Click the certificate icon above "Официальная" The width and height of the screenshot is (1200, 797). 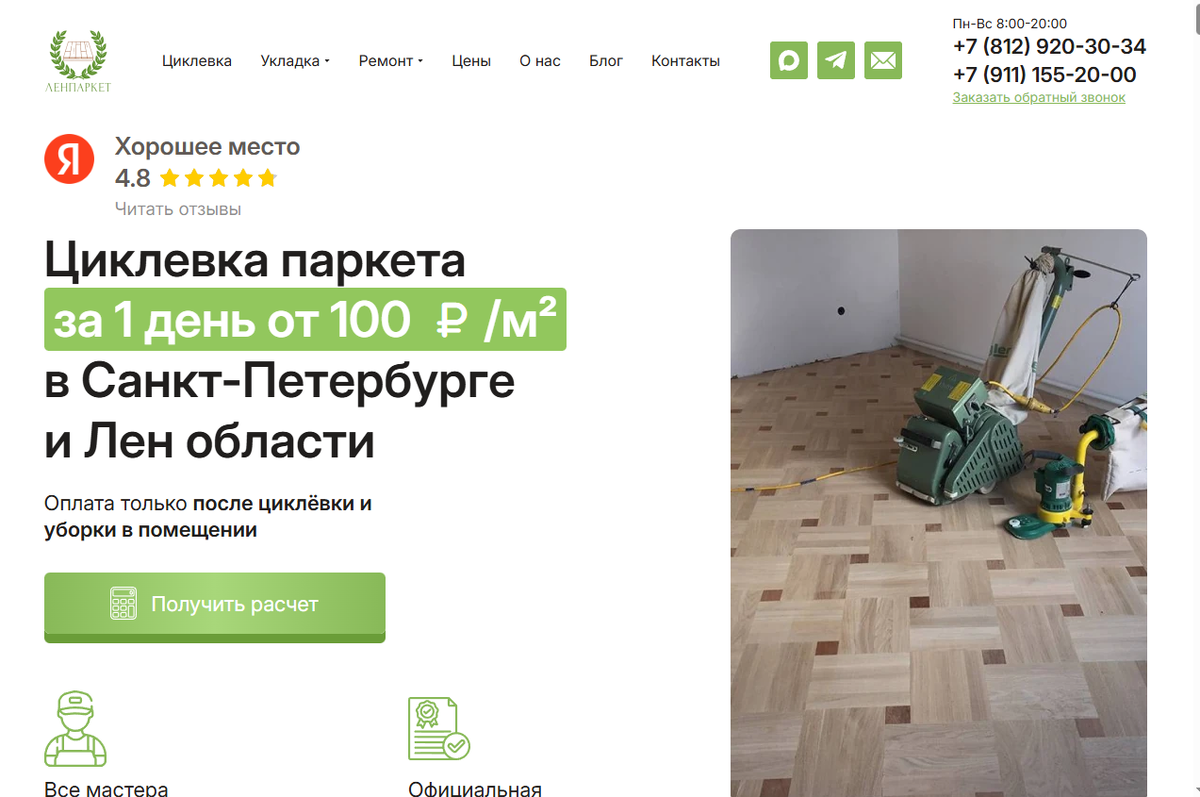pyautogui.click(x=438, y=728)
